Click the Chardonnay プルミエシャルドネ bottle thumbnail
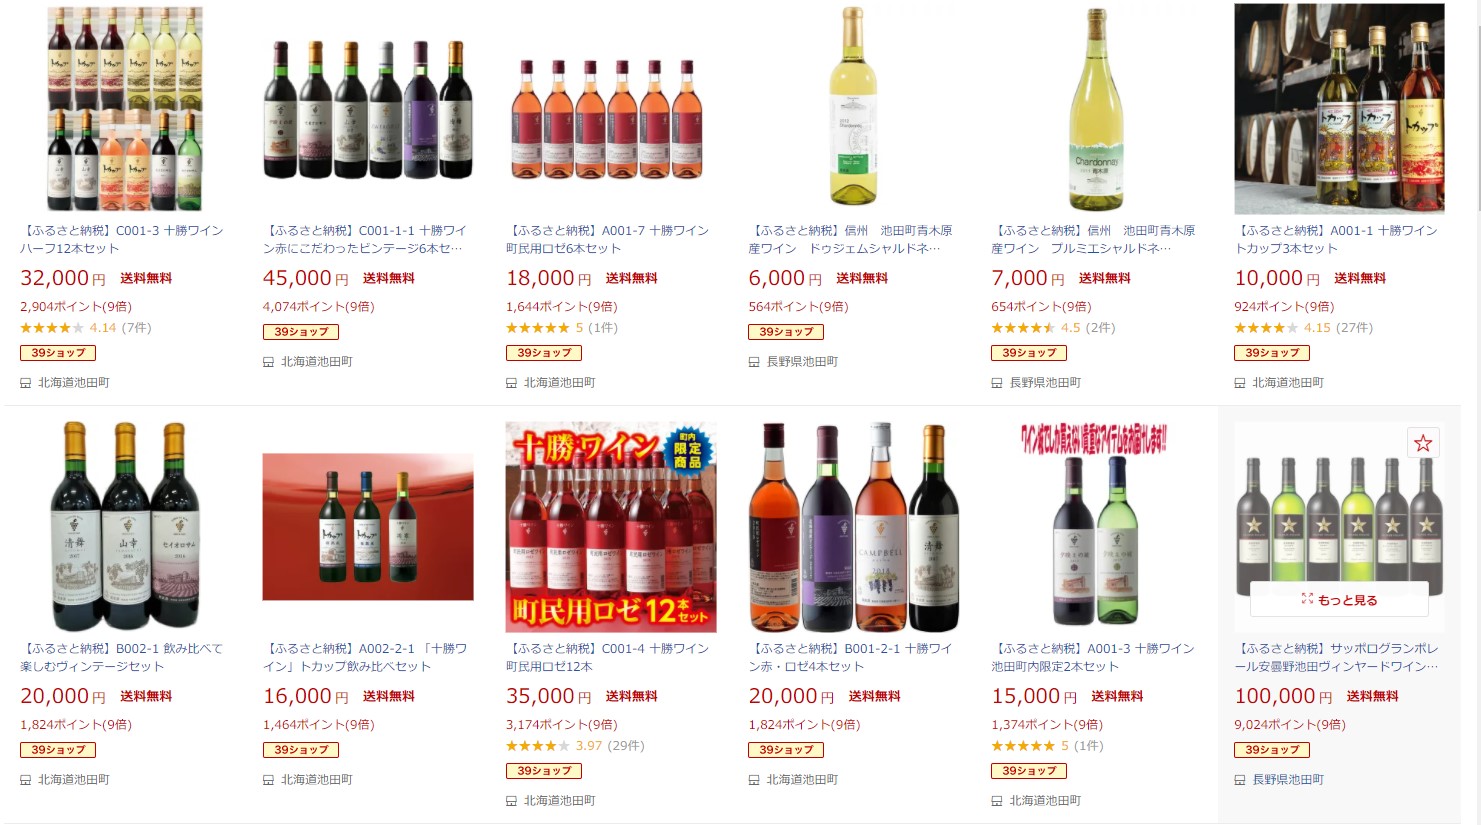Viewport: 1481px width, 825px height. pyautogui.click(x=1096, y=109)
